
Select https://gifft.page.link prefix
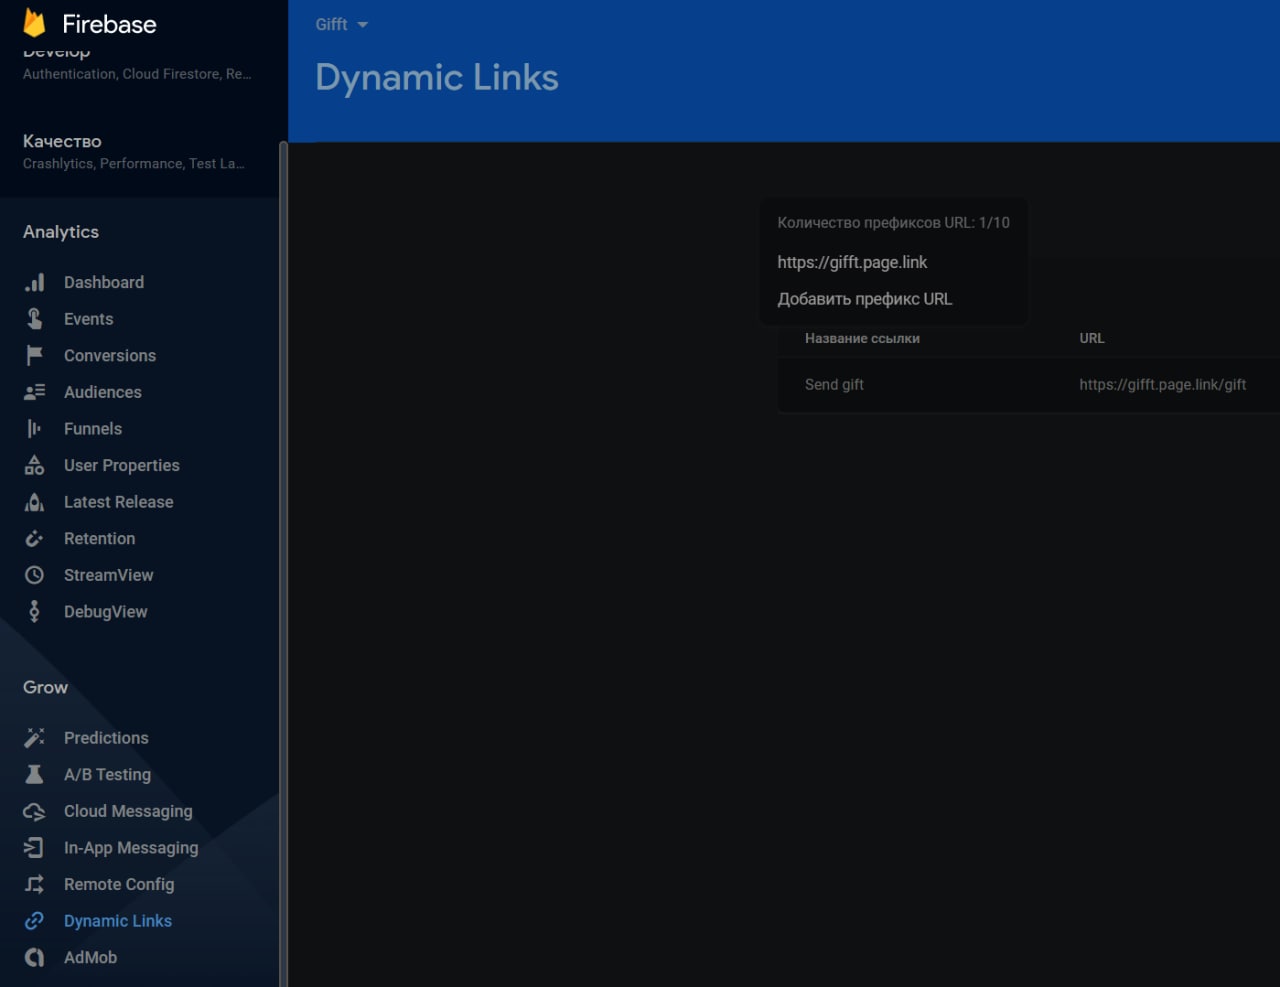coord(852,262)
